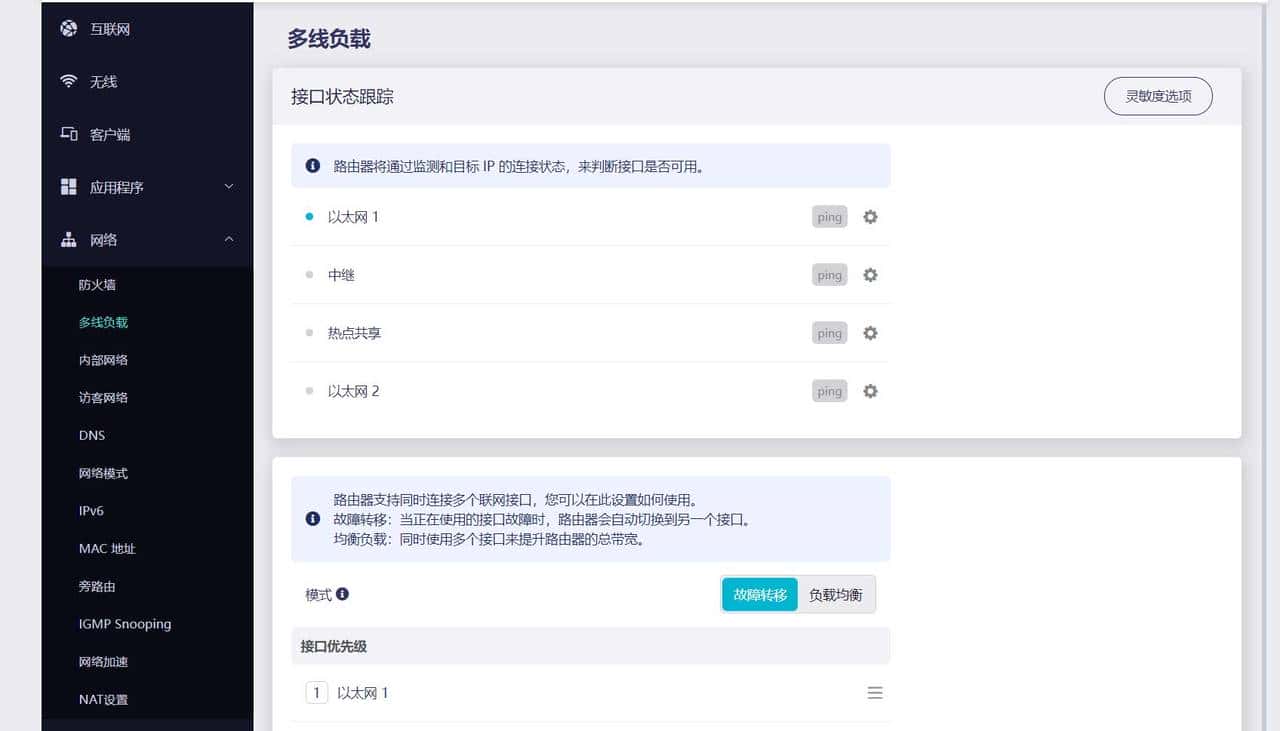Collapse the 网络 section in sidebar

click(x=229, y=240)
